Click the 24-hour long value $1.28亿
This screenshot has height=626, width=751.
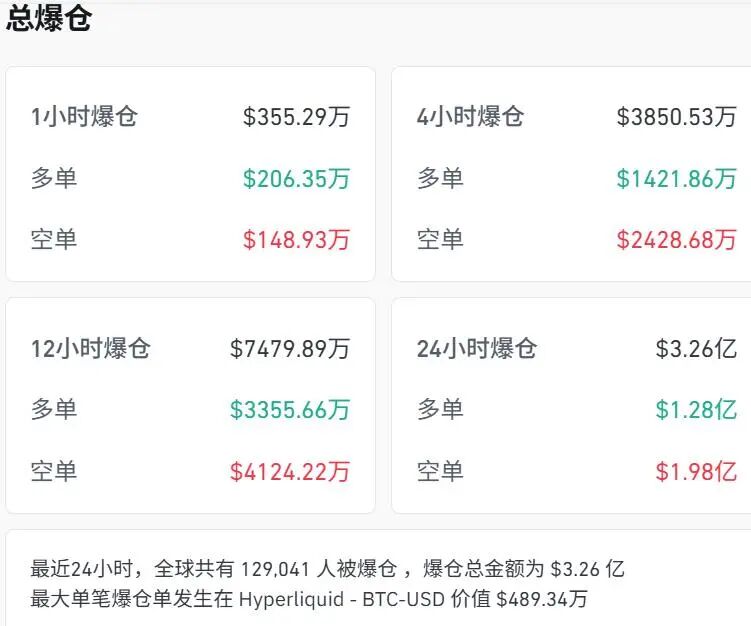point(696,409)
